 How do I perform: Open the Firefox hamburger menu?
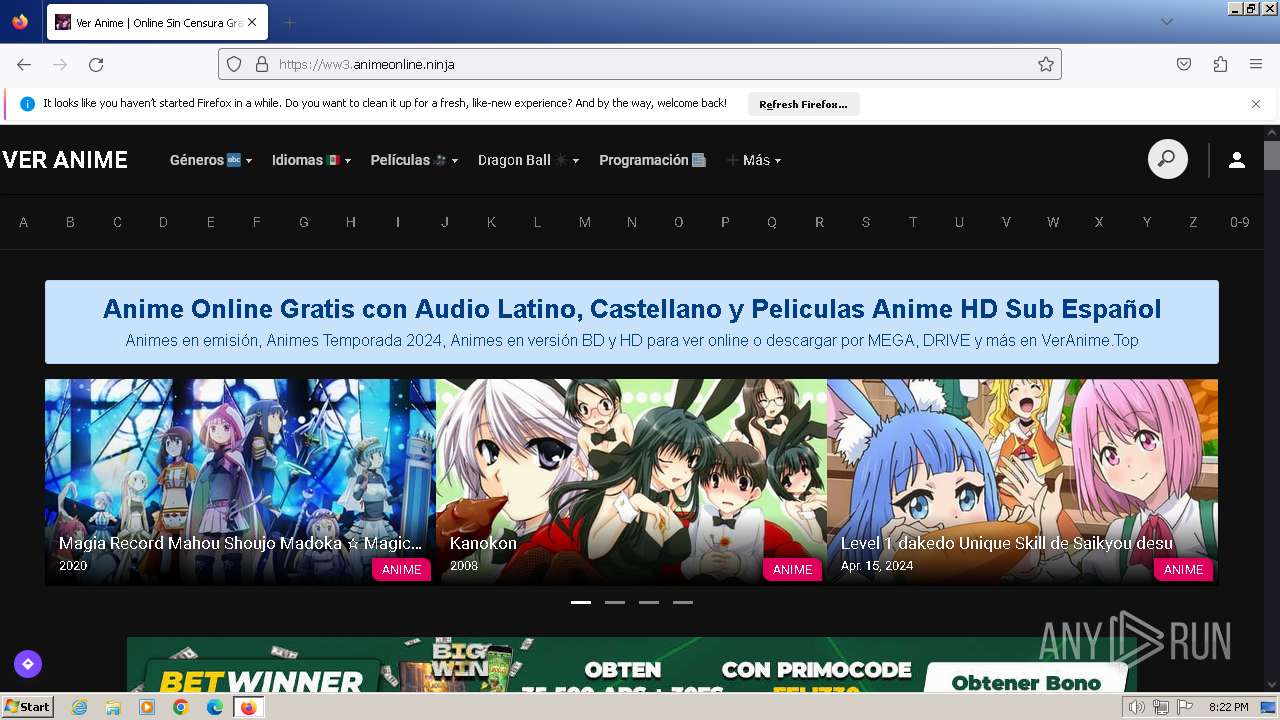tap(1256, 64)
